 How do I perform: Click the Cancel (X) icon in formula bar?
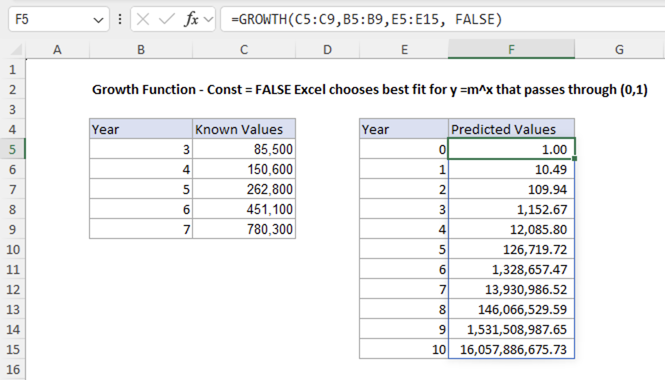pyautogui.click(x=143, y=19)
